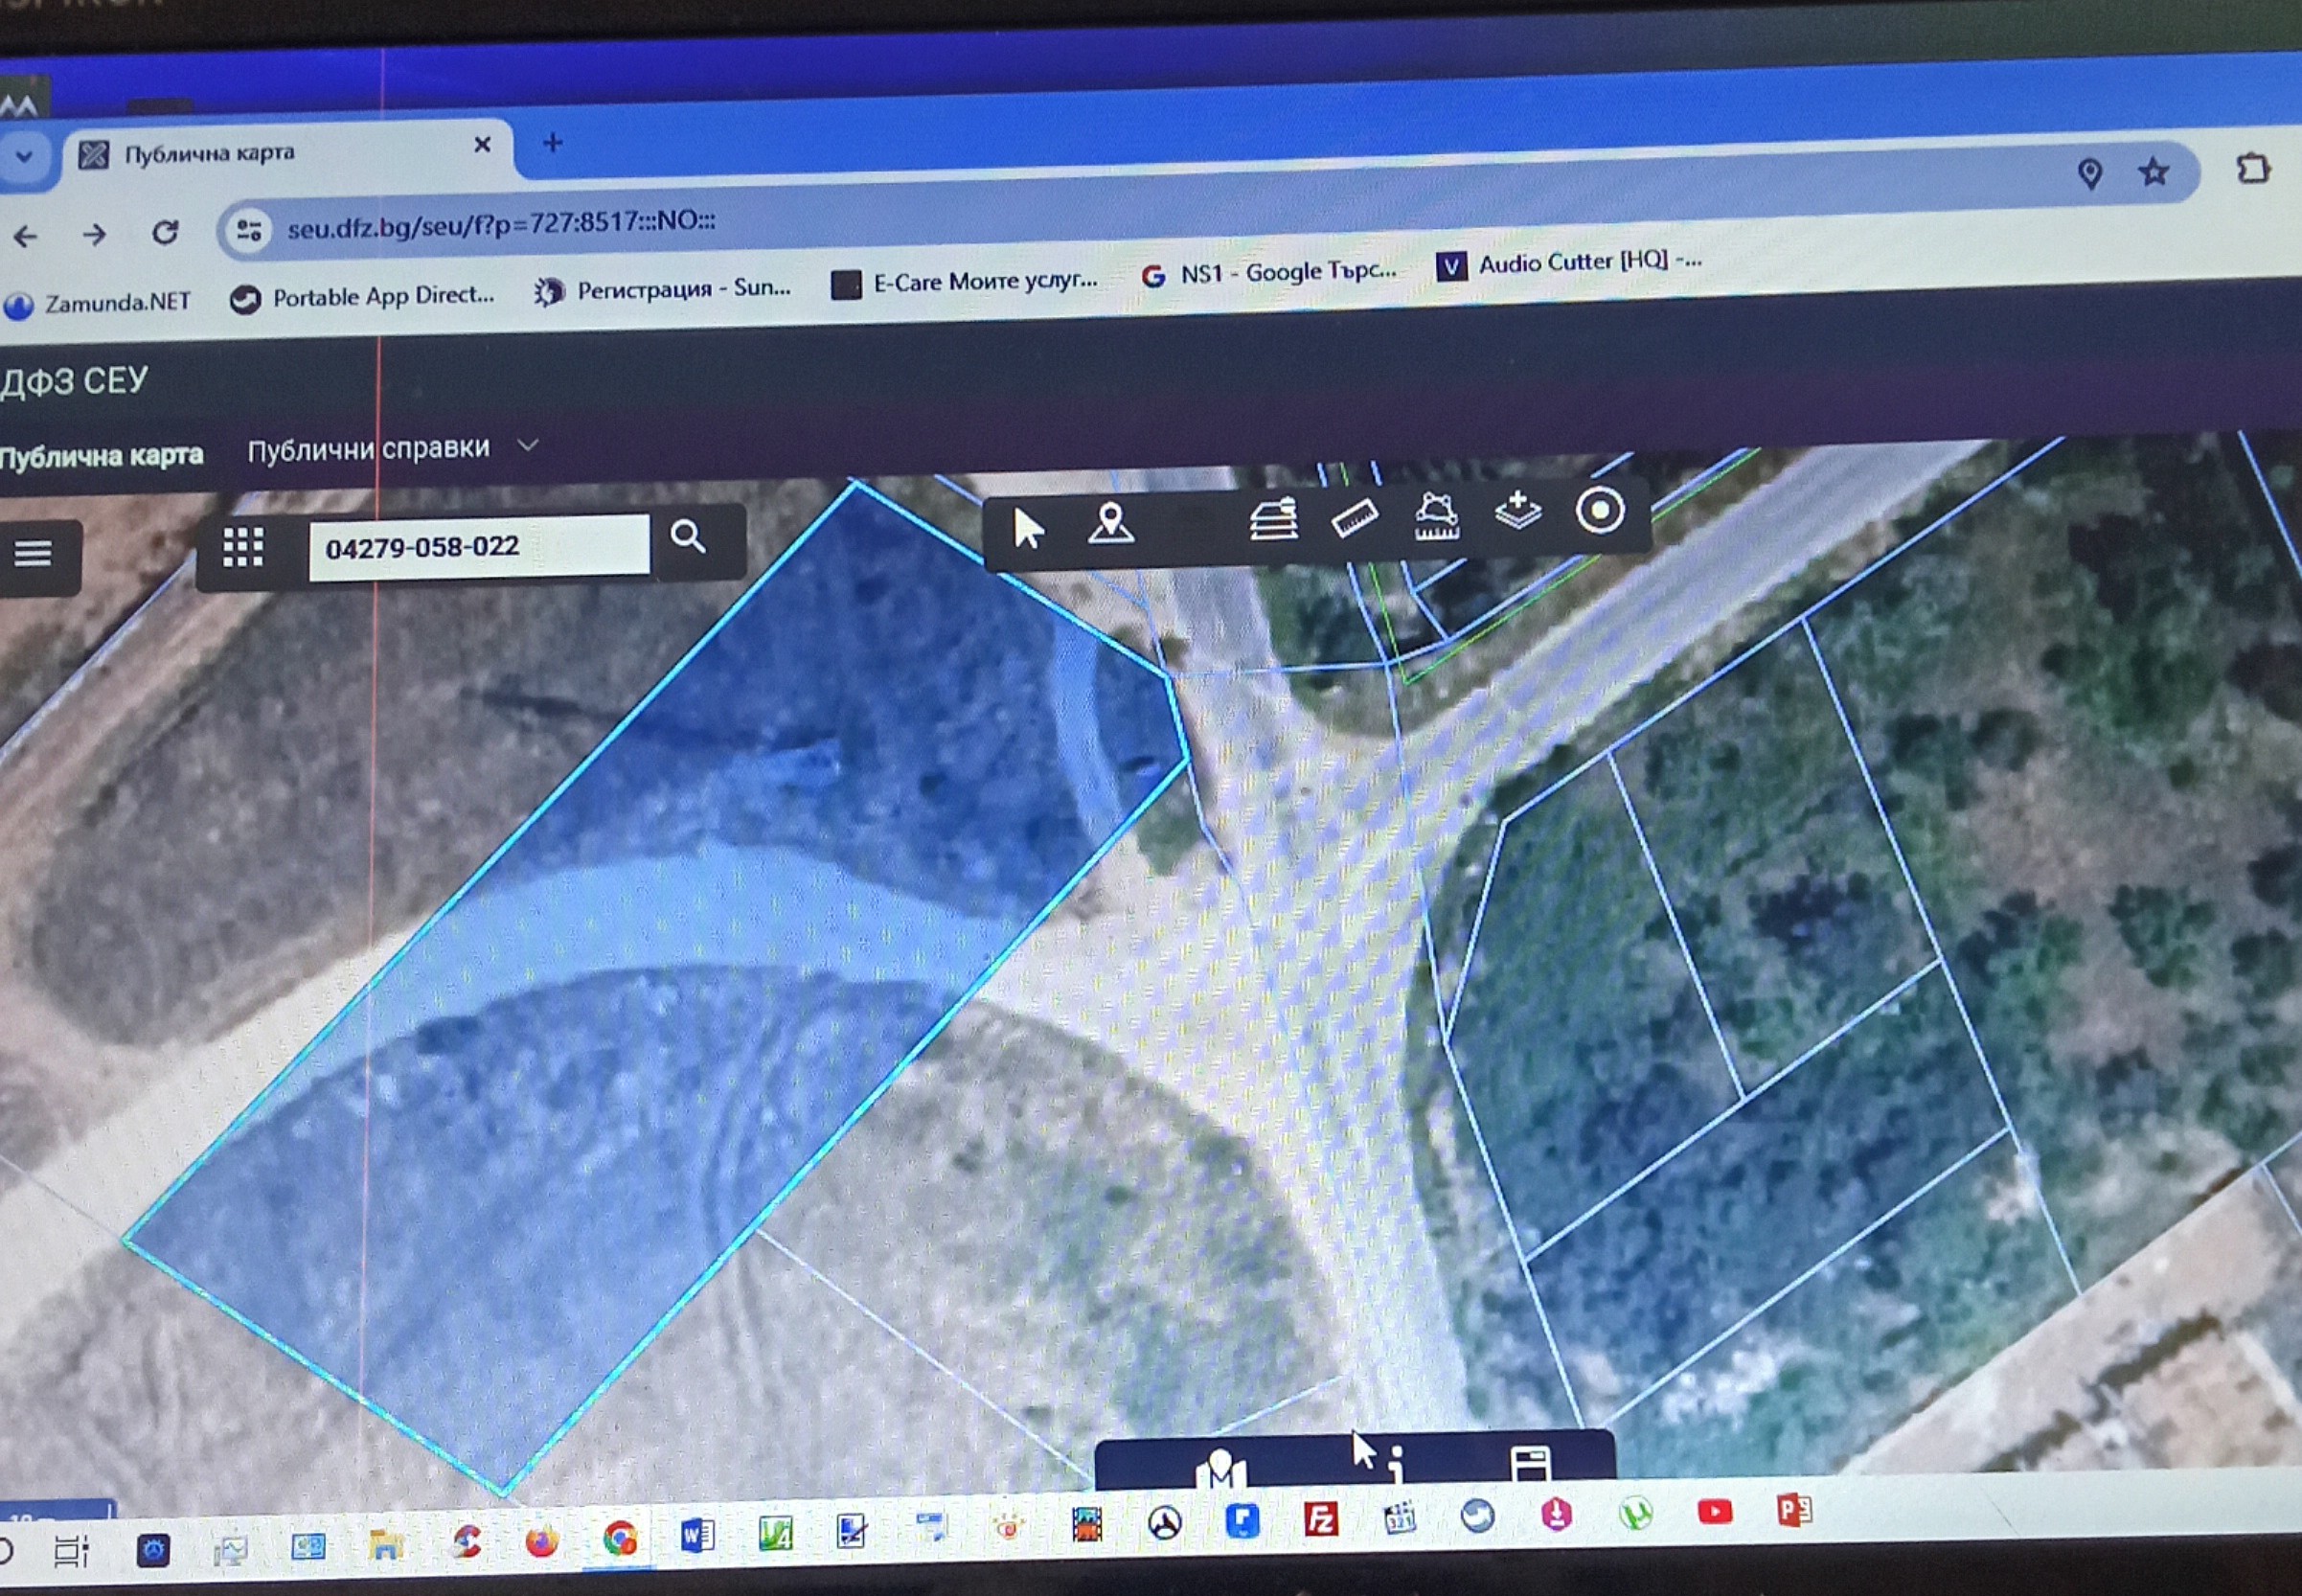Open the Регистрация - Sun... bookmark

click(662, 290)
